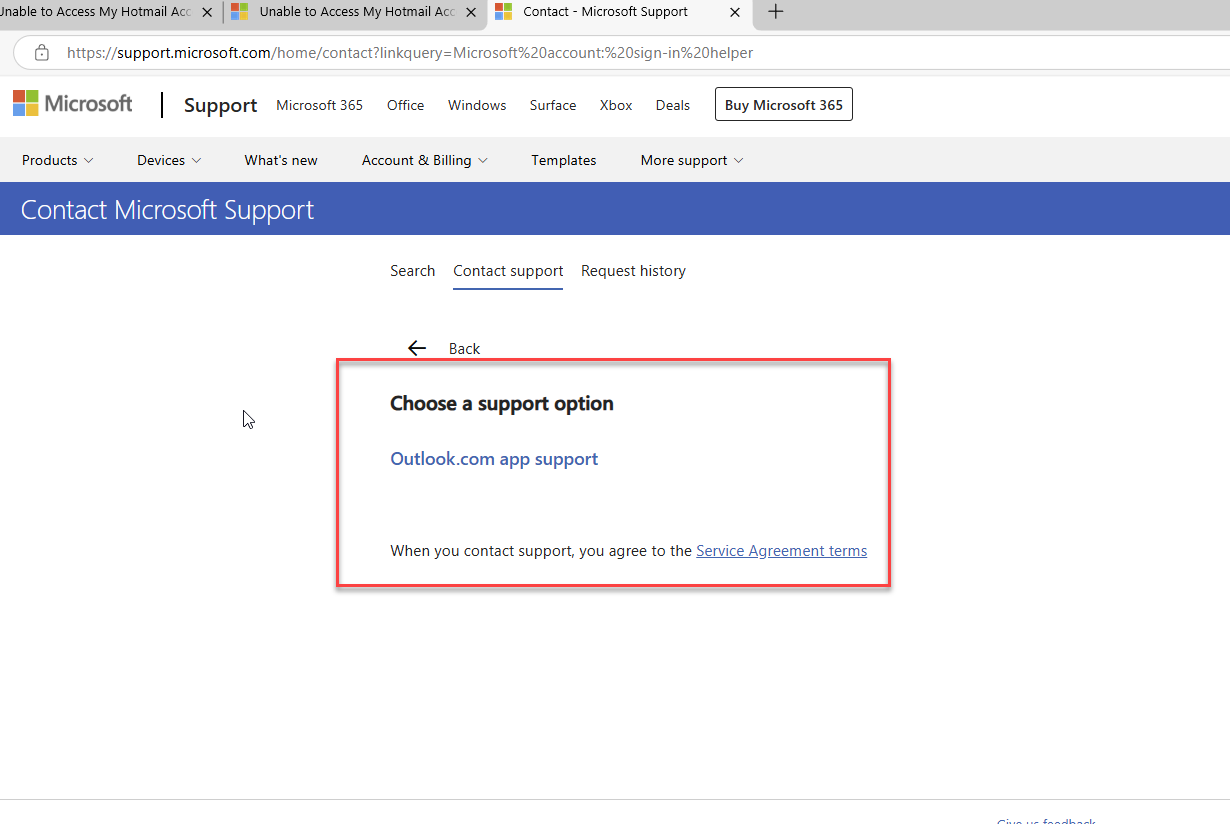Open Microsoft 365 in the top navigation
Screen dimensions: 1230x824
pos(319,105)
